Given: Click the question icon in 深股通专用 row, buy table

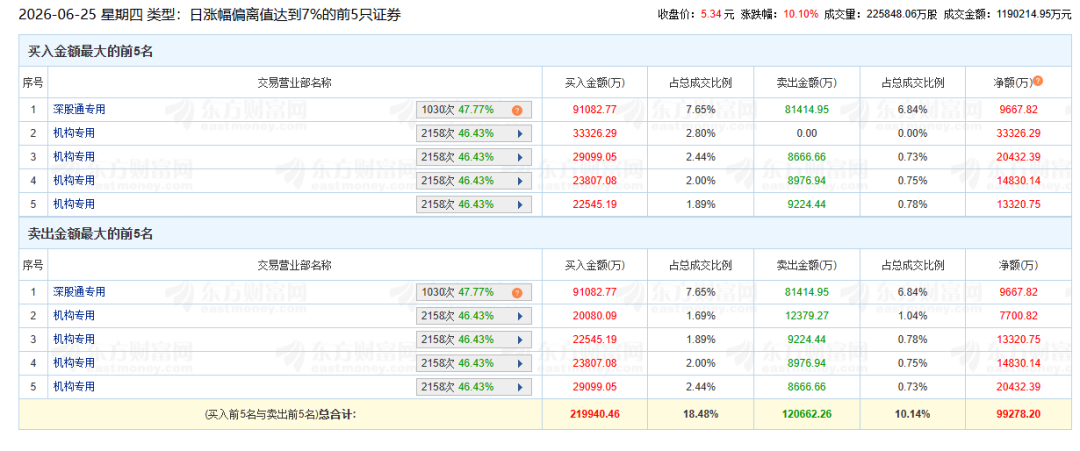Looking at the screenshot, I should coord(517,109).
